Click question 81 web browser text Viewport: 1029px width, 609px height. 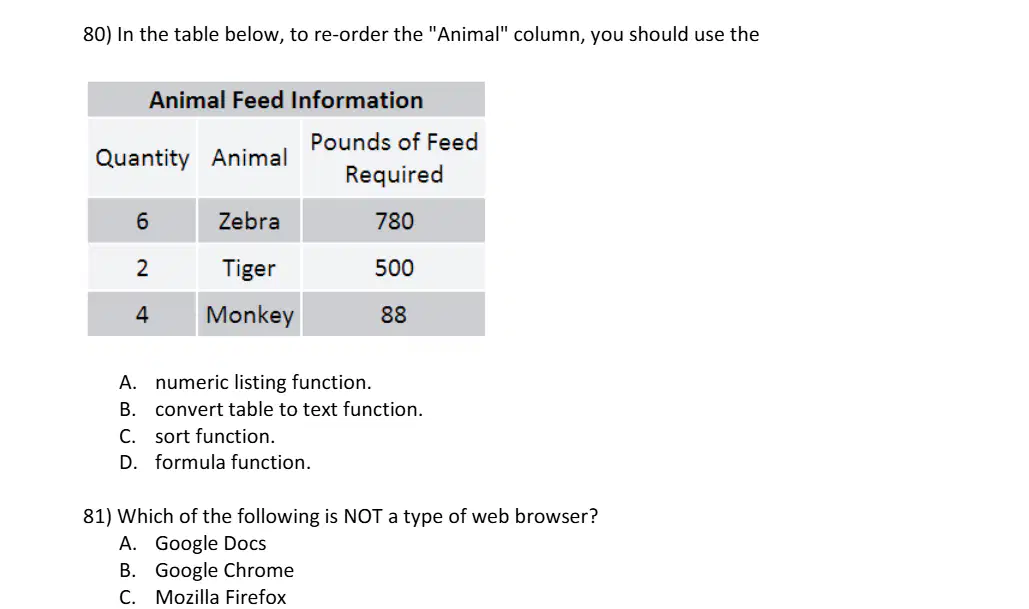coord(341,516)
